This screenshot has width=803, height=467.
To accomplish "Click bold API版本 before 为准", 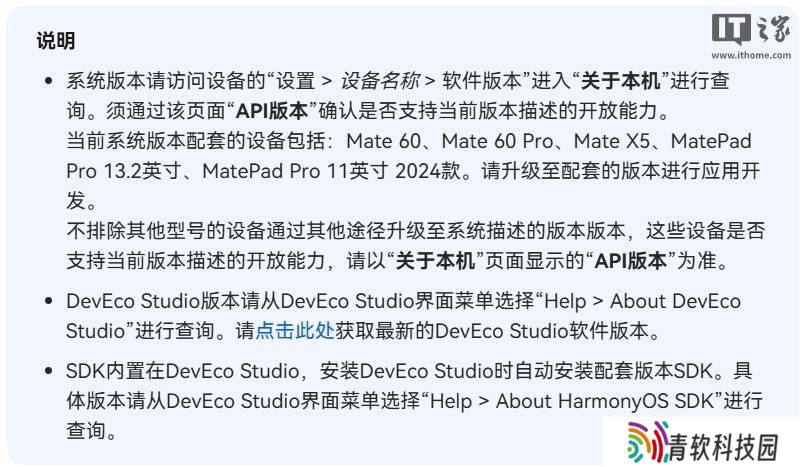I will click(630, 261).
